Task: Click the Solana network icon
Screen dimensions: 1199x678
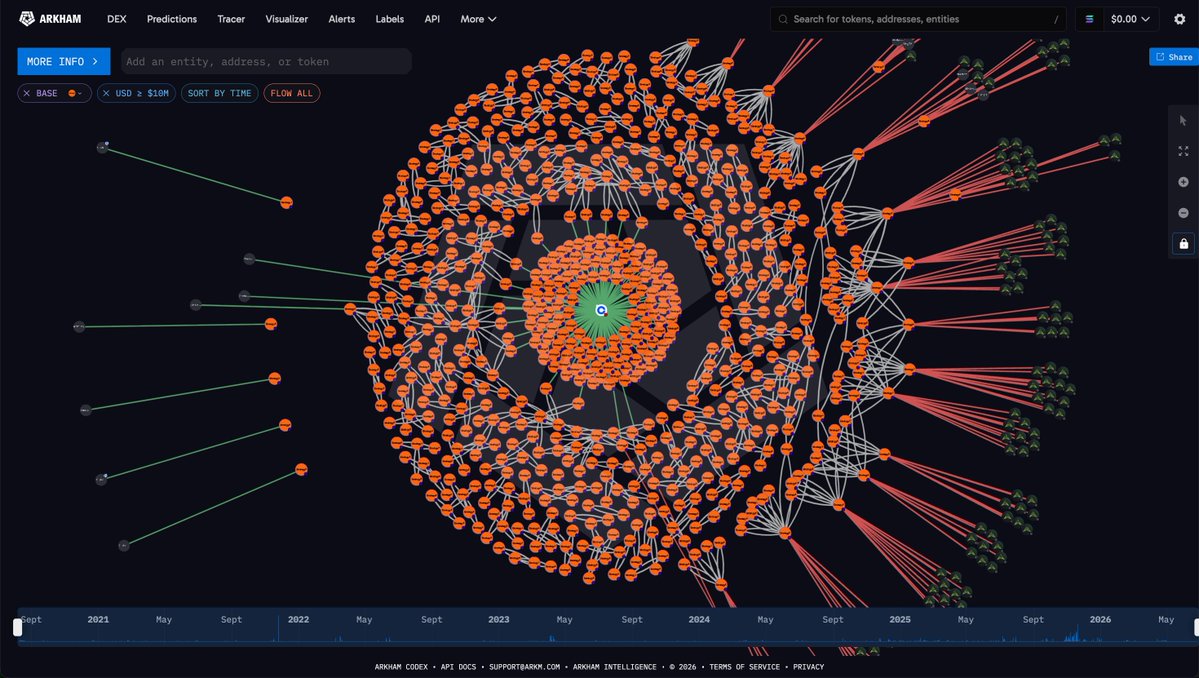Action: 1089,19
